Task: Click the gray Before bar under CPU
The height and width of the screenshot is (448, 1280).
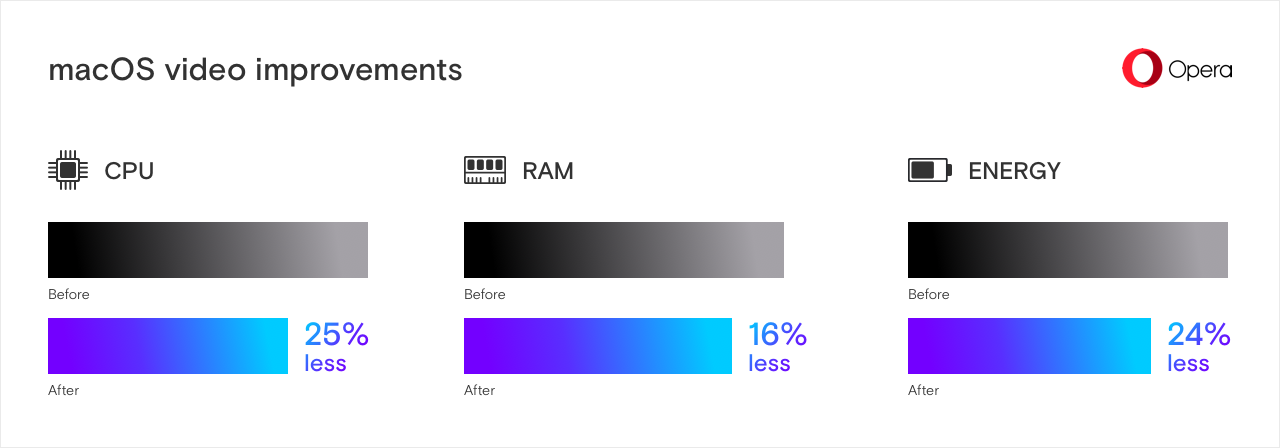Action: (x=208, y=250)
